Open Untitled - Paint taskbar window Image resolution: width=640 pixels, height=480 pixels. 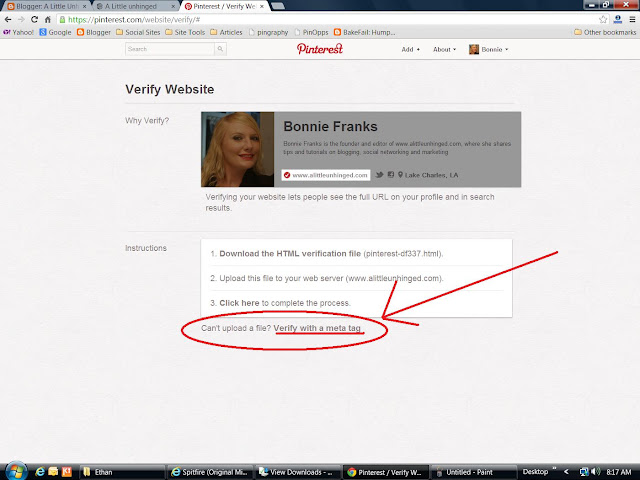click(x=473, y=472)
